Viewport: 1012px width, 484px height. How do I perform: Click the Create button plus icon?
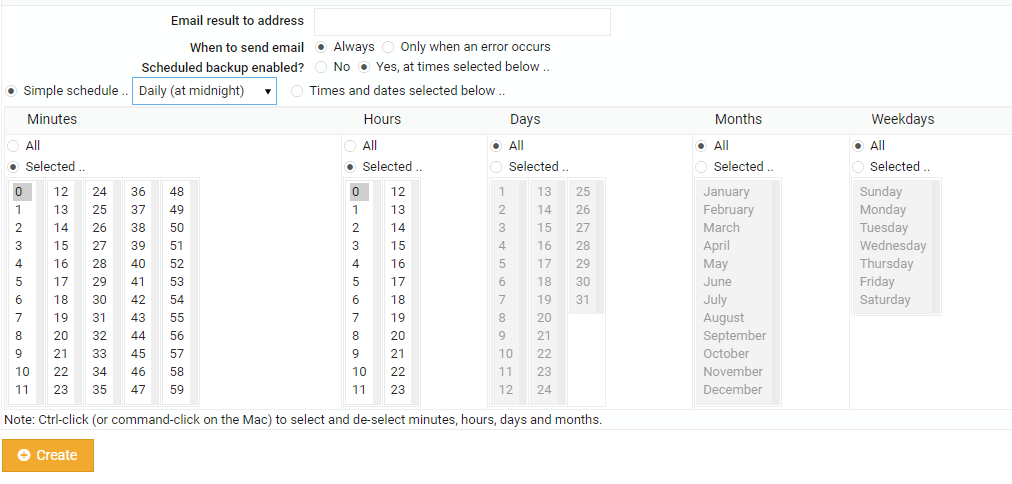pyautogui.click(x=24, y=455)
